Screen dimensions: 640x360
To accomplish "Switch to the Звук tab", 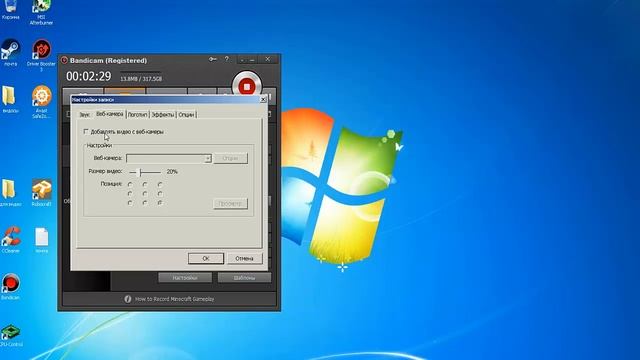I will click(x=84, y=115).
